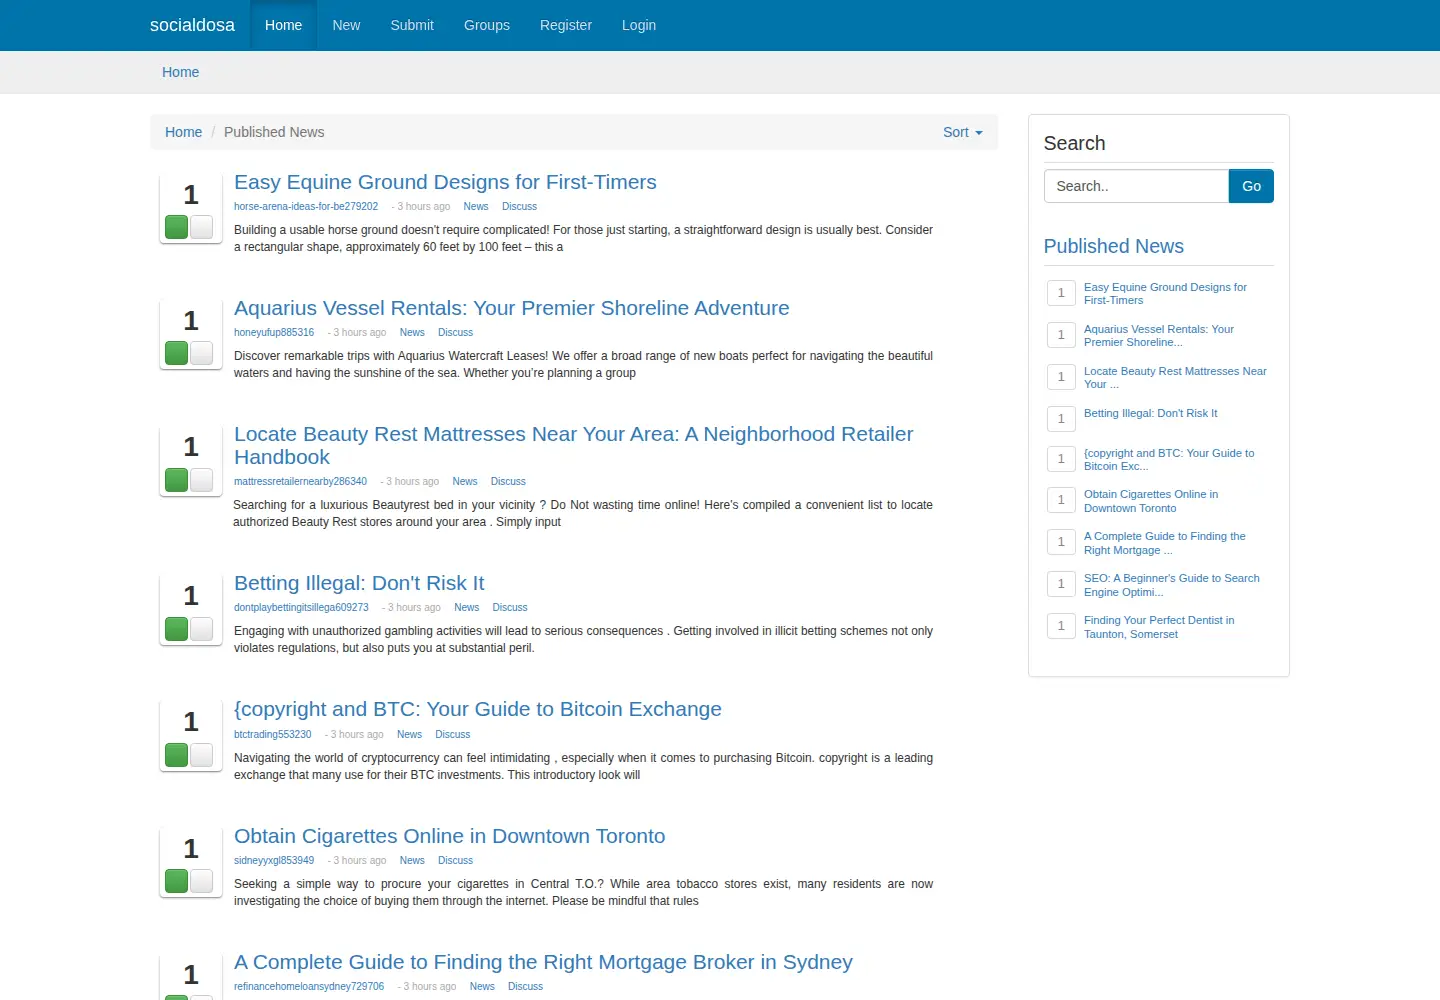This screenshot has height=1000, width=1440.
Task: View user profile mattressretailernearby286340
Action: [x=300, y=482]
